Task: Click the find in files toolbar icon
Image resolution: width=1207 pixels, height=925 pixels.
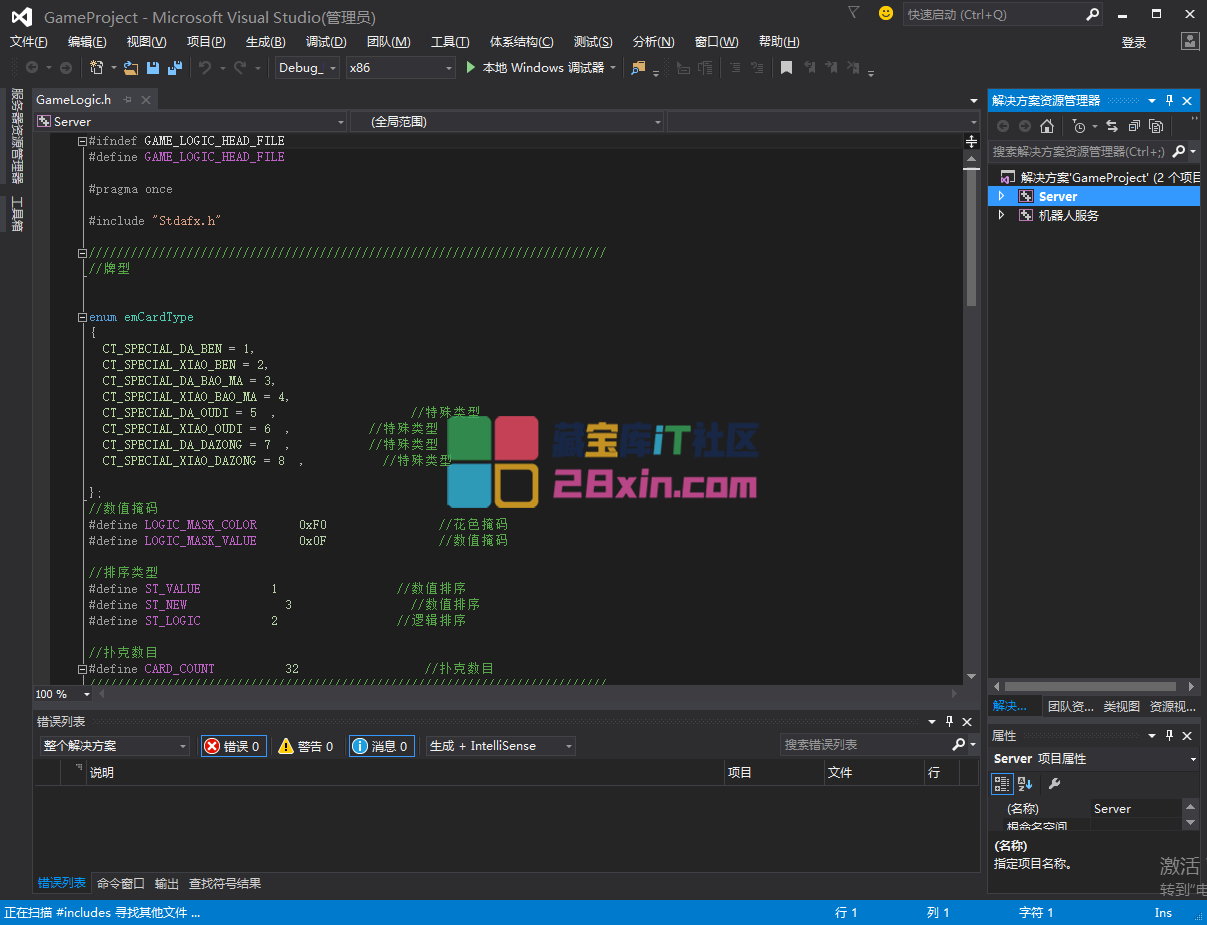Action: coord(638,67)
